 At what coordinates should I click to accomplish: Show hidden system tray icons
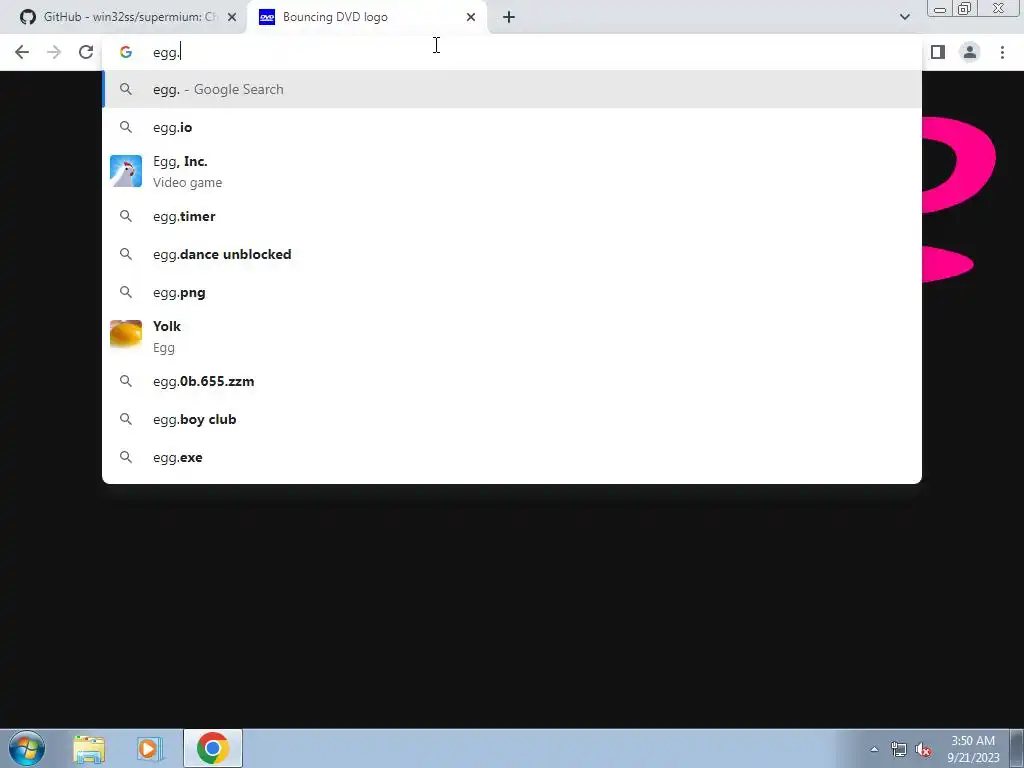pos(874,749)
